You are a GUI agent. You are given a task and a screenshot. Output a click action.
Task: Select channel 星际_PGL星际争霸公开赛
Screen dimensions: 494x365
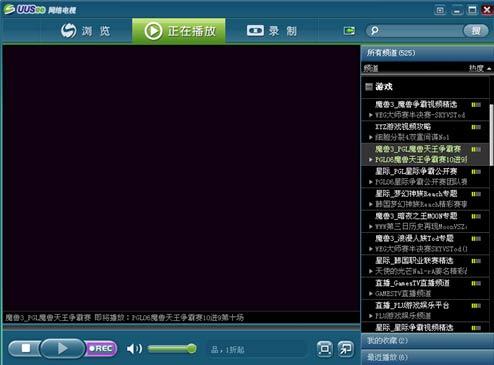416,171
